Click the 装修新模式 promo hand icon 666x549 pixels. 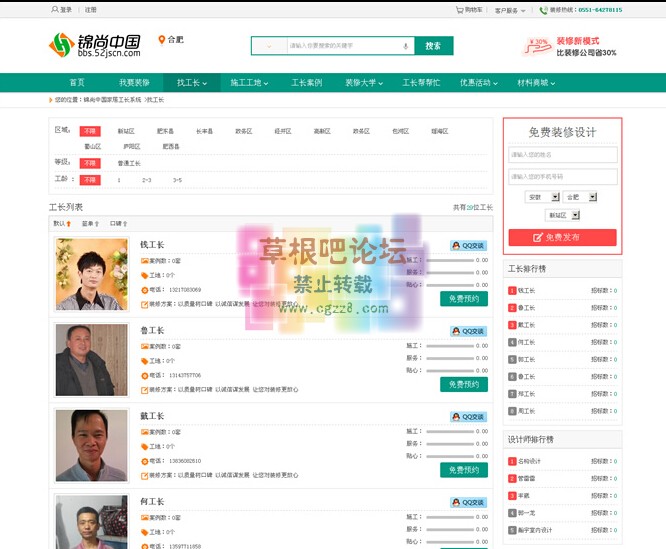click(537, 47)
